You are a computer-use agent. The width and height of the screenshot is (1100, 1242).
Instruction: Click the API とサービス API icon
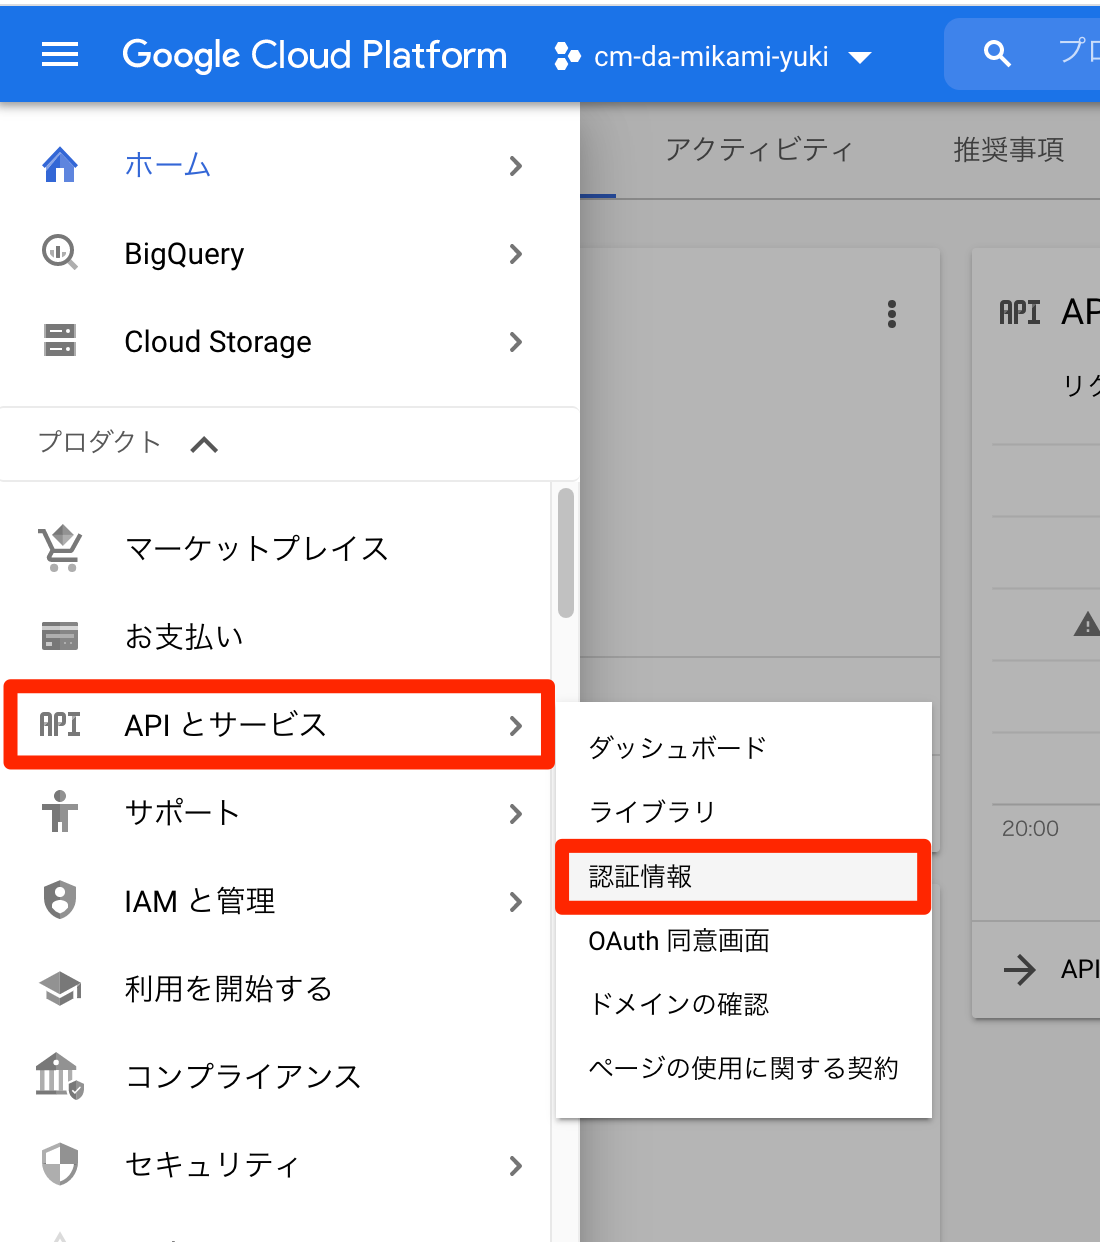tap(60, 725)
